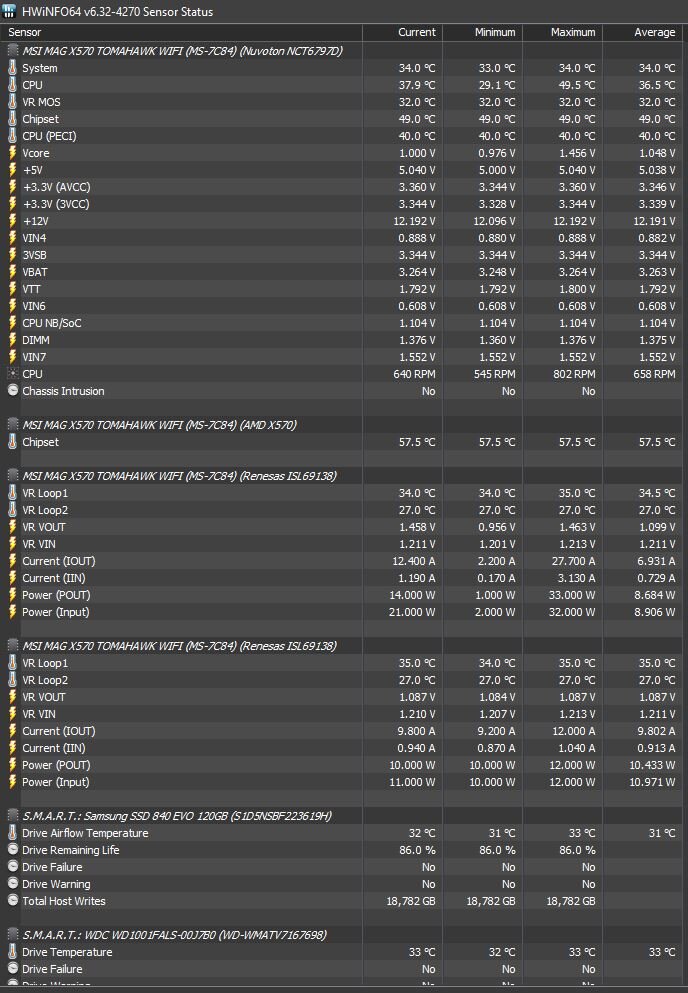Viewport: 688px width, 993px height.
Task: Click the lightning bolt icon beside +5V
Action: (12, 170)
